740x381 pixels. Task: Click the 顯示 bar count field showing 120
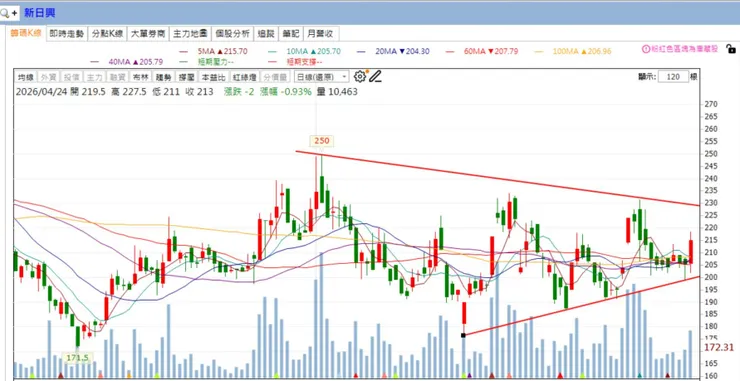pos(673,76)
